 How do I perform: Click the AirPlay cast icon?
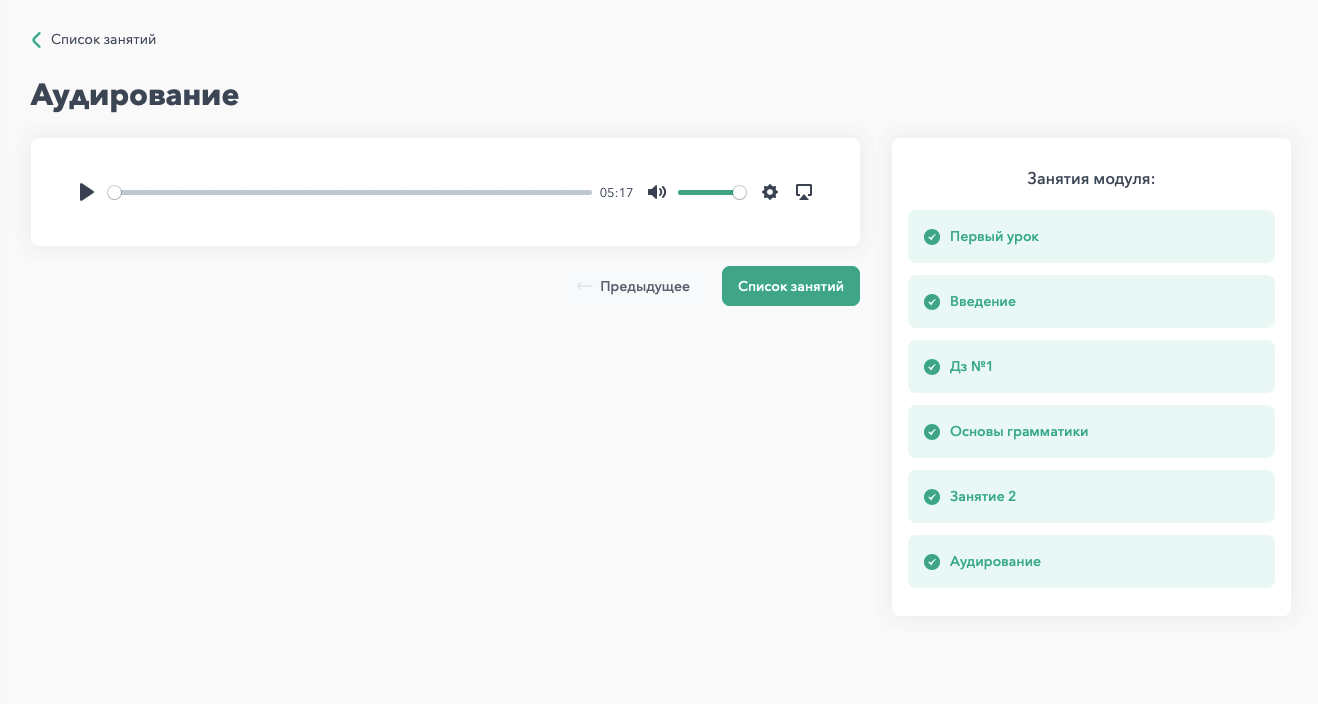(x=804, y=192)
